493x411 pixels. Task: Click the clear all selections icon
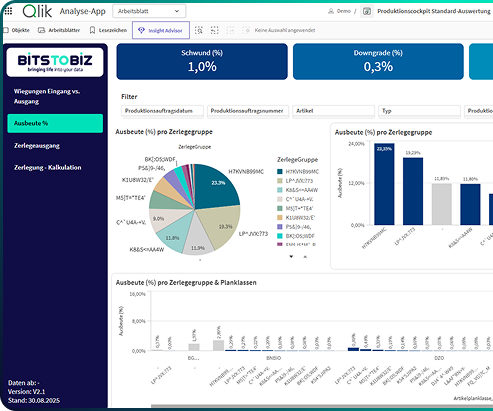(x=246, y=30)
